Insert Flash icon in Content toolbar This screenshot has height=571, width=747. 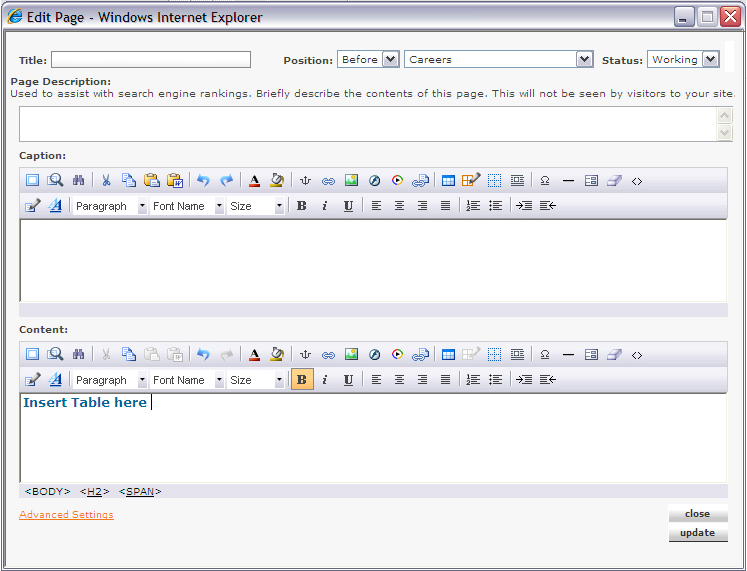click(x=374, y=354)
